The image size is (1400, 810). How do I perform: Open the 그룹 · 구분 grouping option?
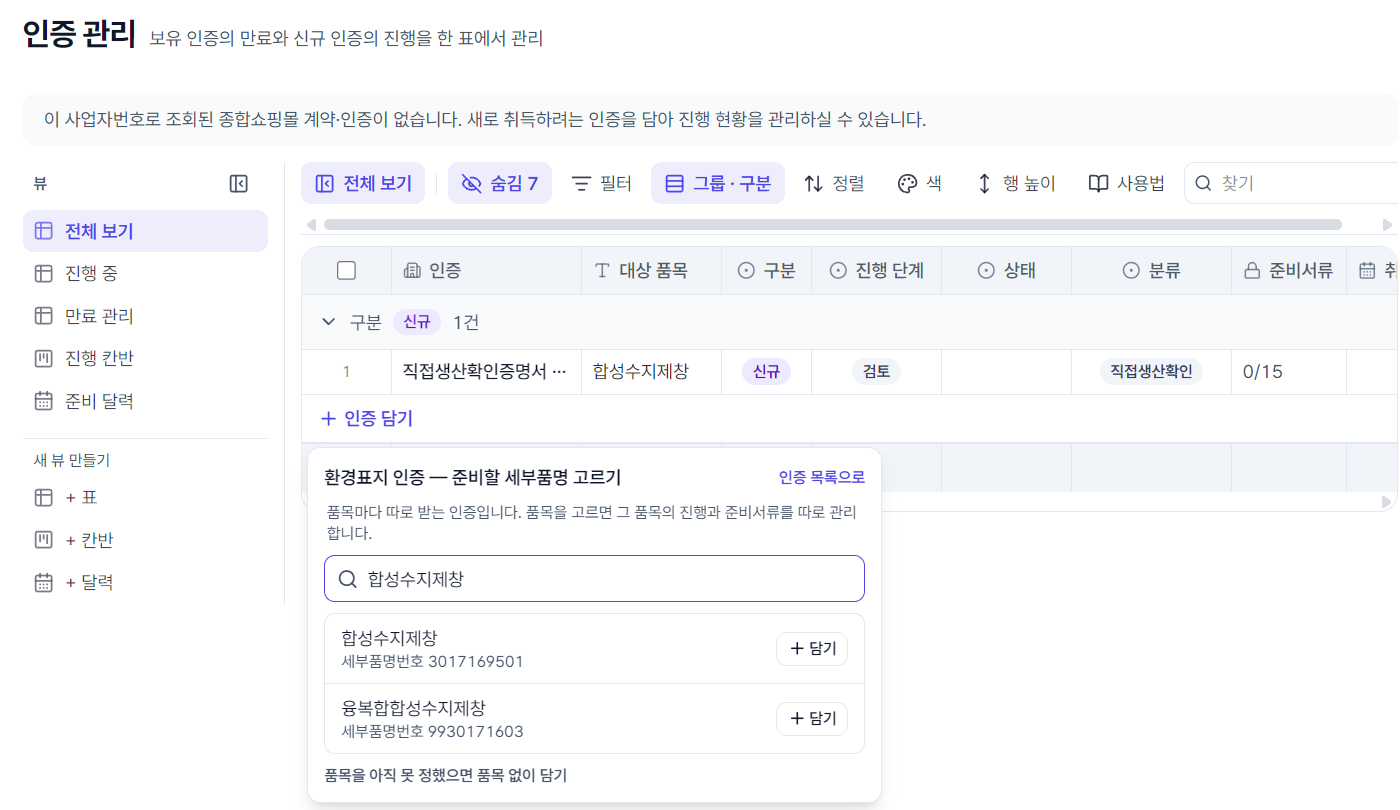pyautogui.click(x=718, y=183)
